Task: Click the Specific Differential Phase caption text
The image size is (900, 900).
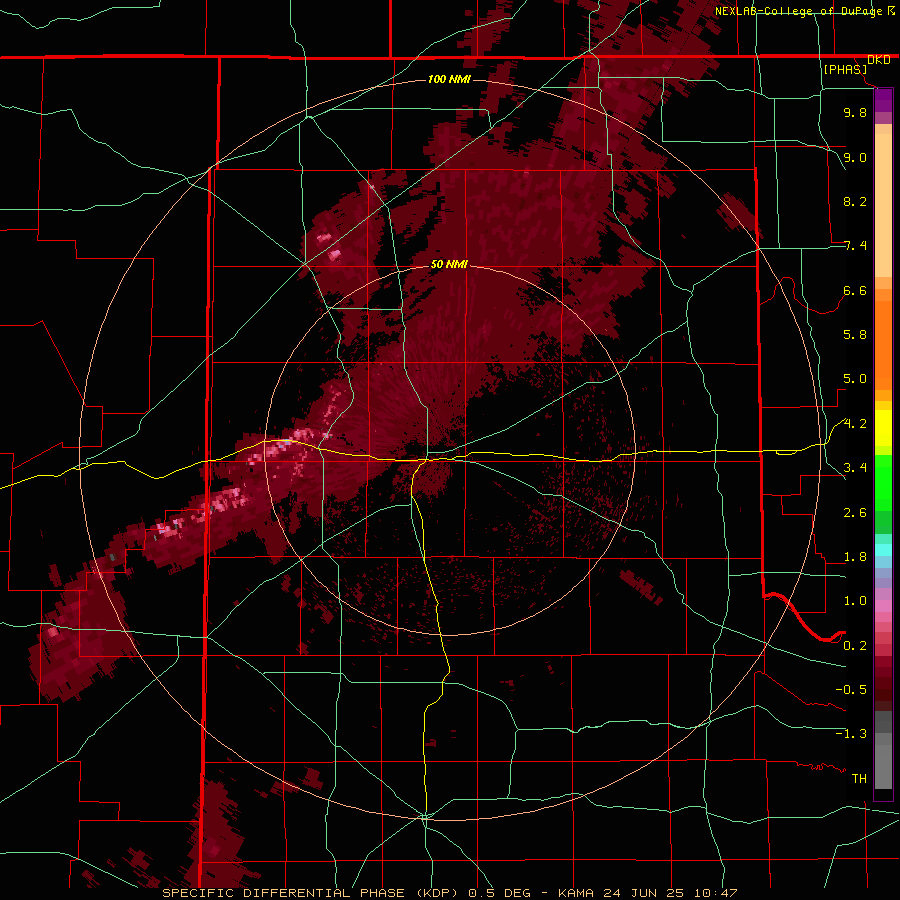Action: click(449, 893)
